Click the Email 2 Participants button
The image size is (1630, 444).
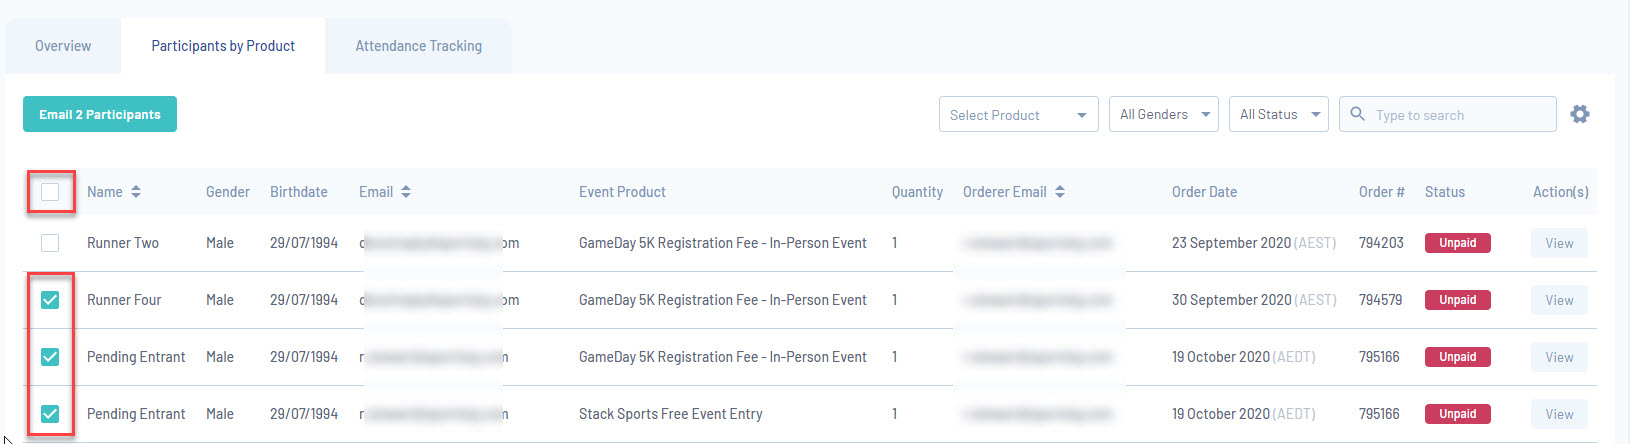point(100,115)
